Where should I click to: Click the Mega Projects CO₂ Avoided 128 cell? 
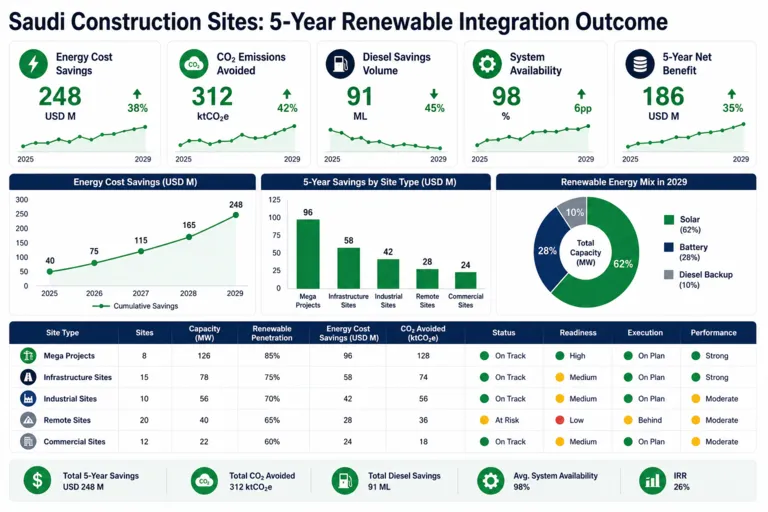pyautogui.click(x=423, y=356)
